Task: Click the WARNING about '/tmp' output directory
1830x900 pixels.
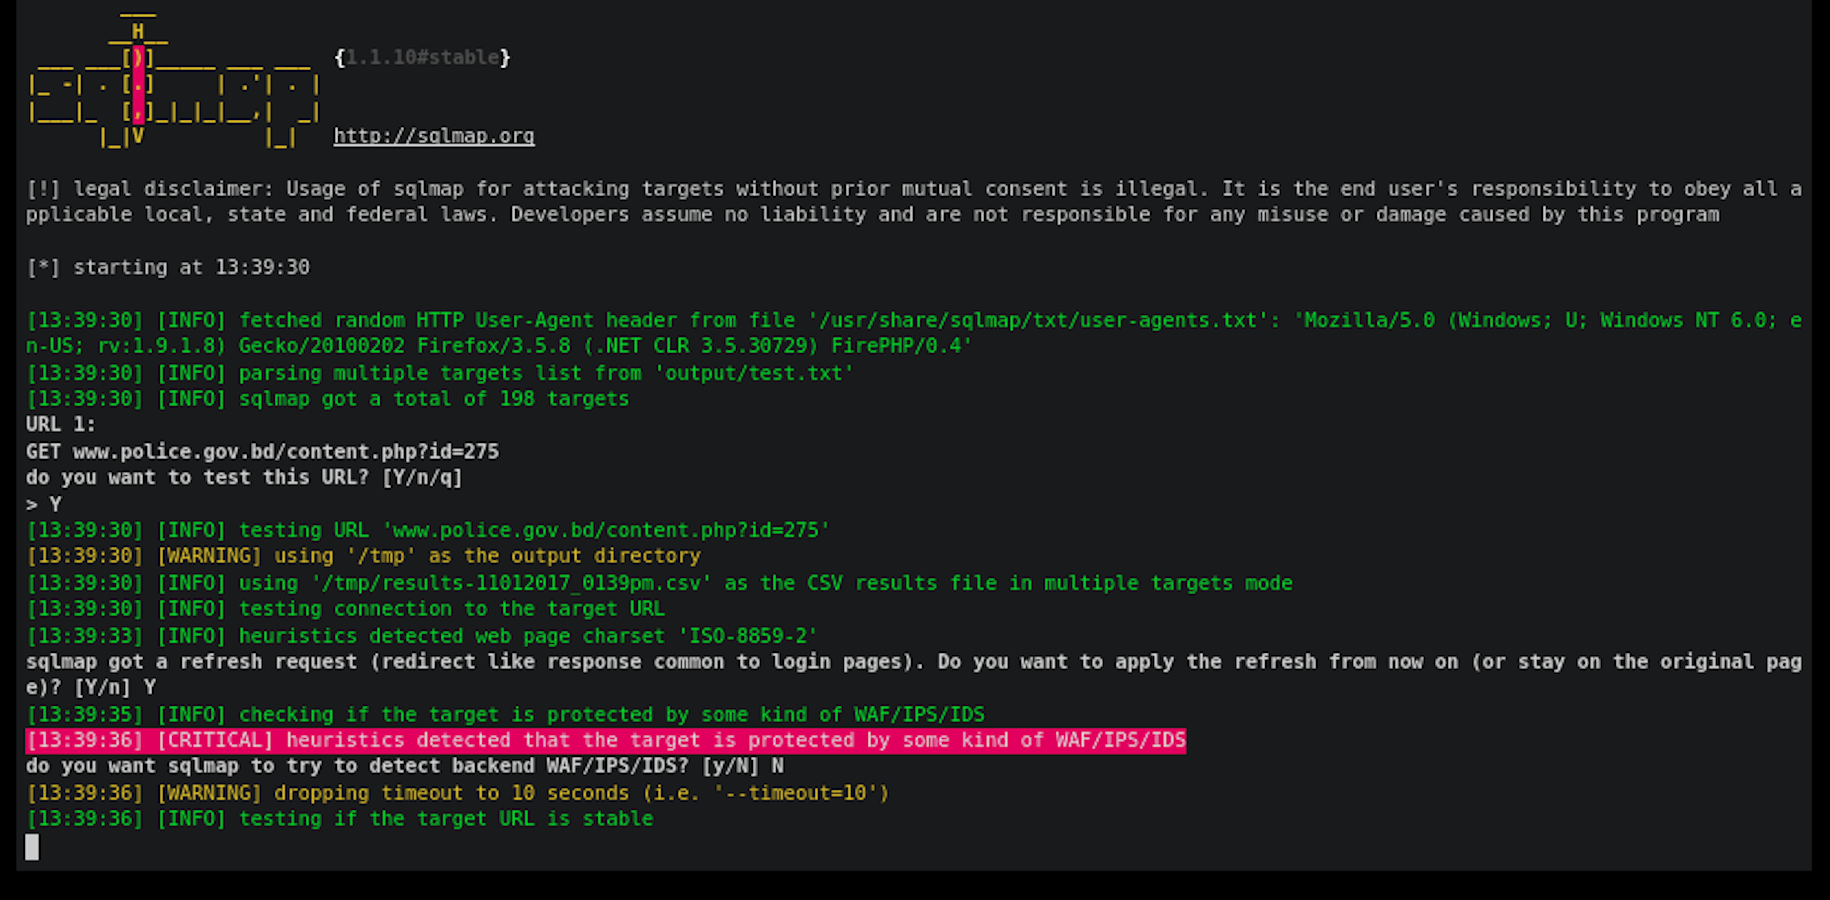Action: click(363, 556)
